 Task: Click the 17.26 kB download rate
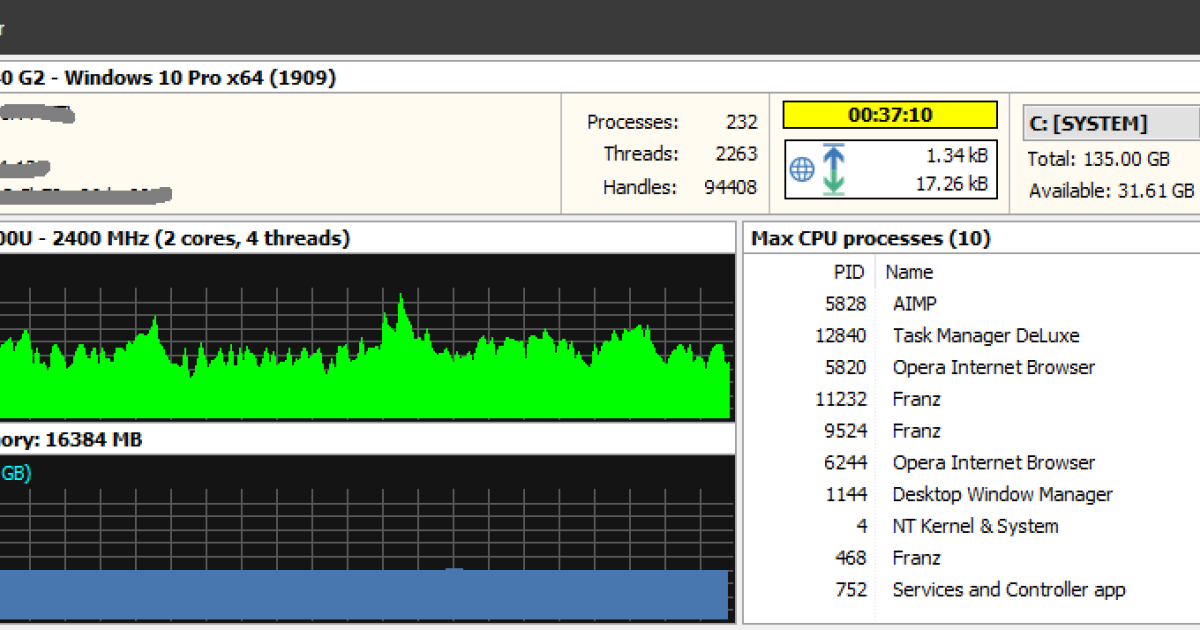coord(952,184)
